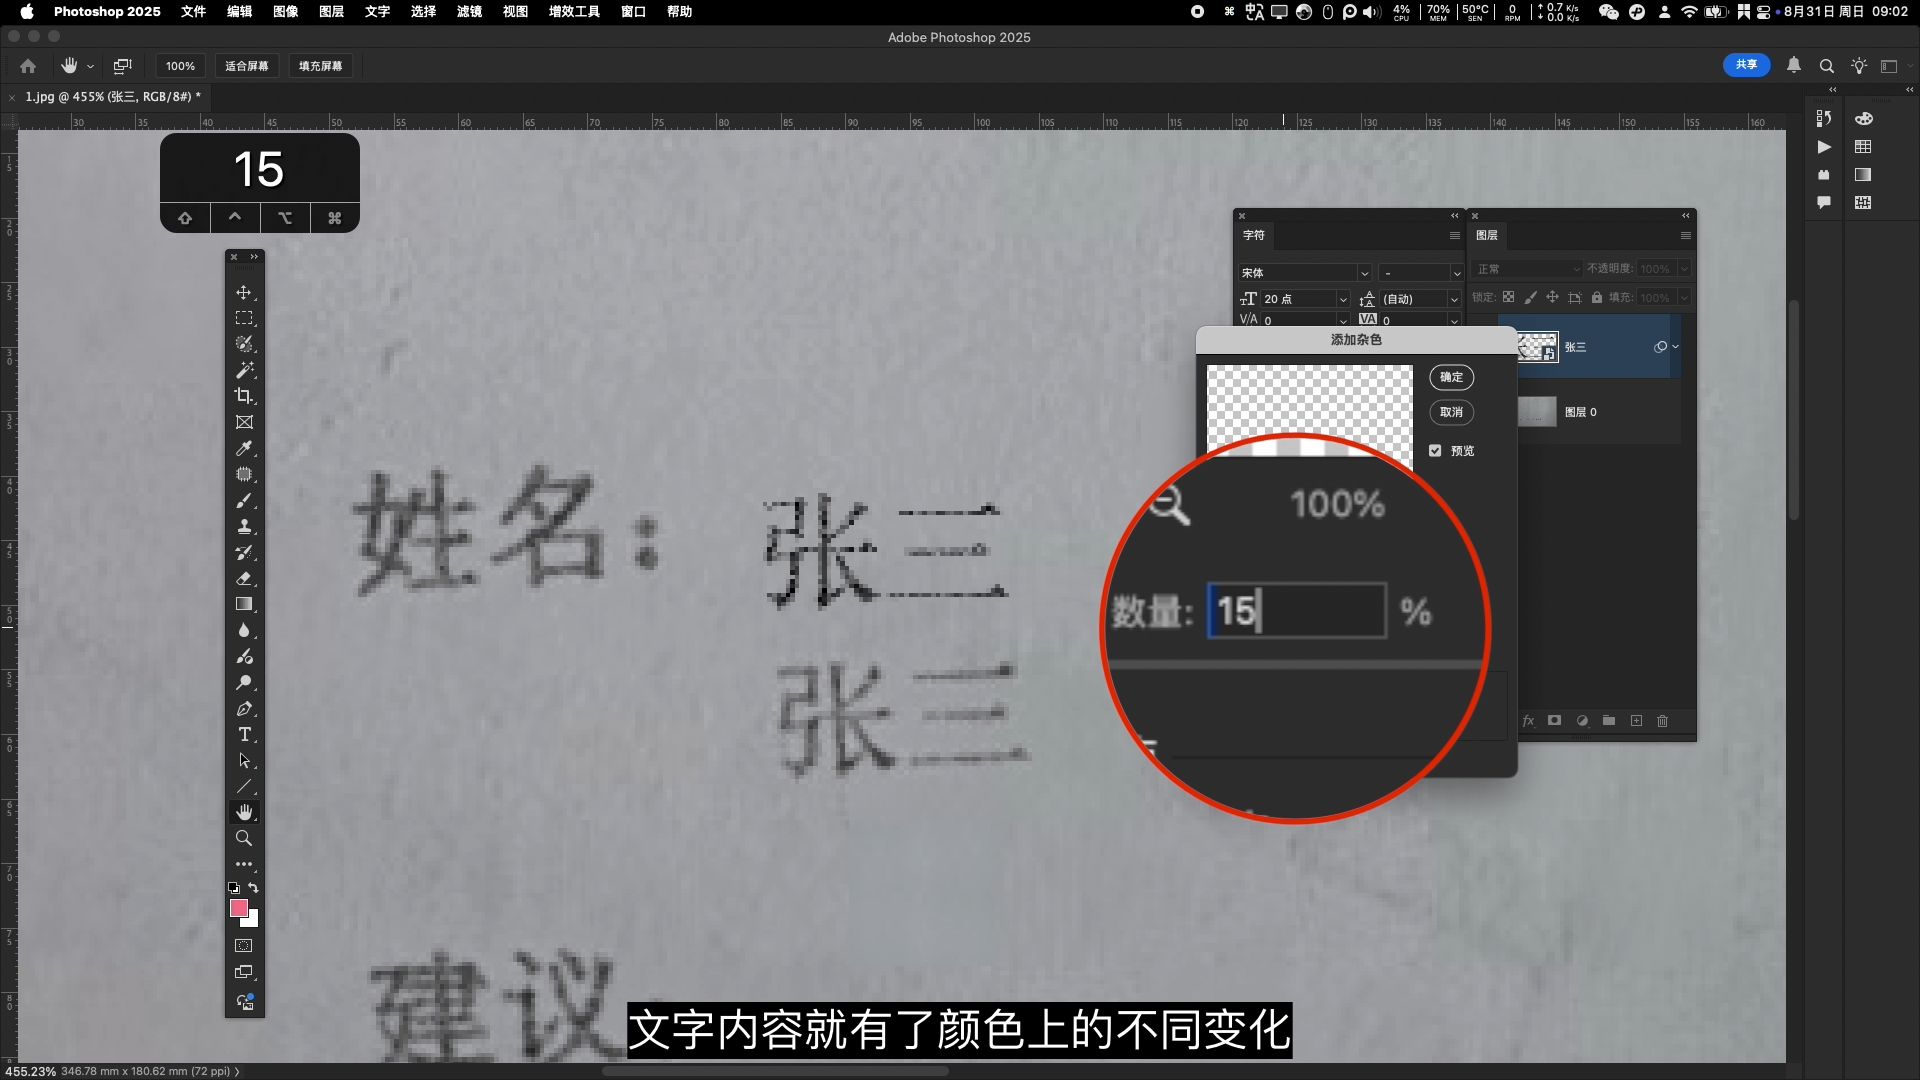Click the 适合屏幕 button
1920x1080 pixels.
click(246, 66)
